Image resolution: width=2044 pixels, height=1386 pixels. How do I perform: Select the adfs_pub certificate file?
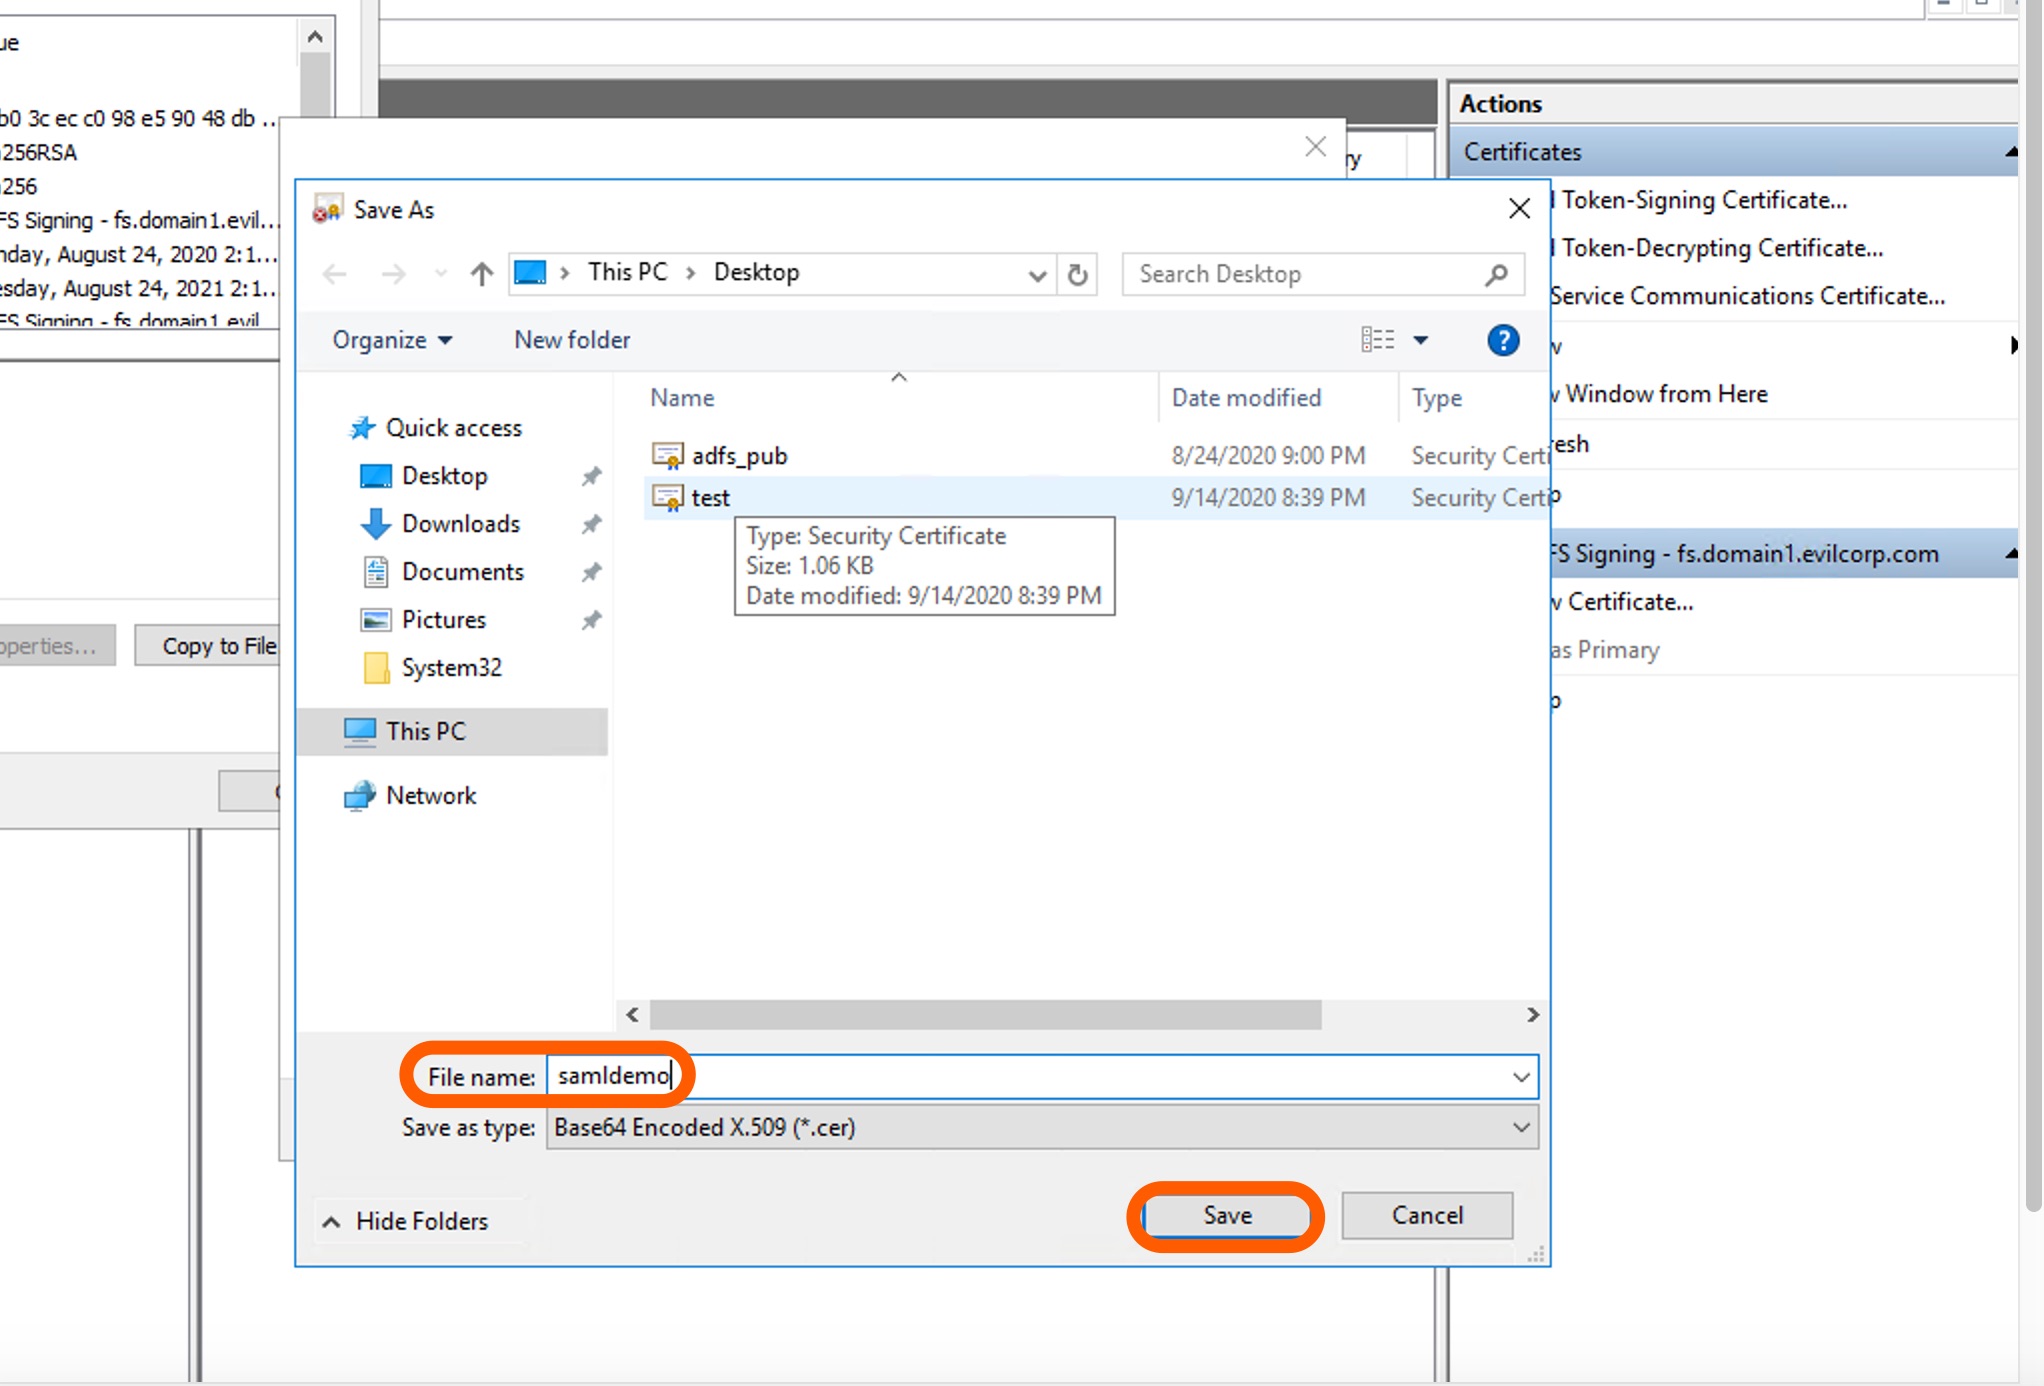(739, 456)
